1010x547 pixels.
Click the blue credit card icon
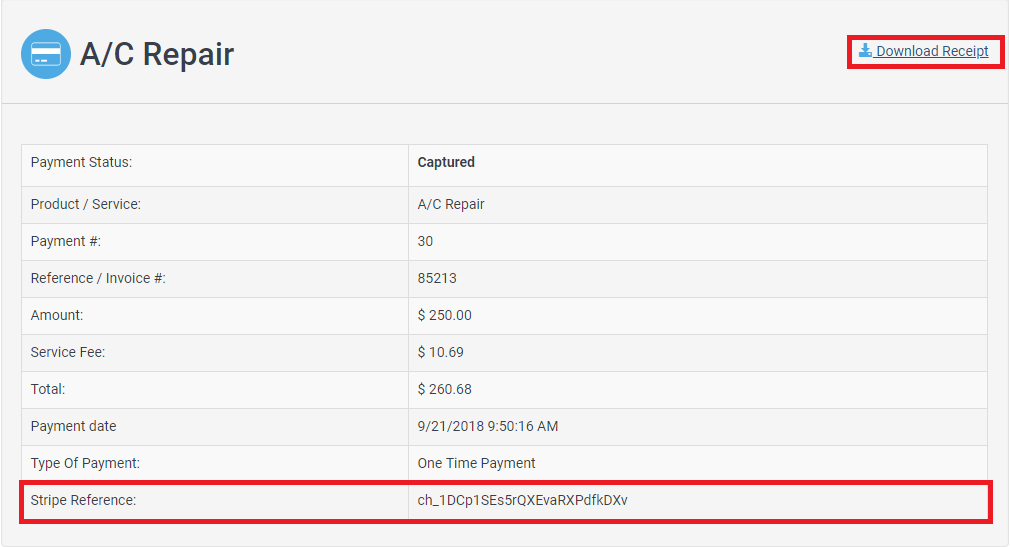pos(46,54)
